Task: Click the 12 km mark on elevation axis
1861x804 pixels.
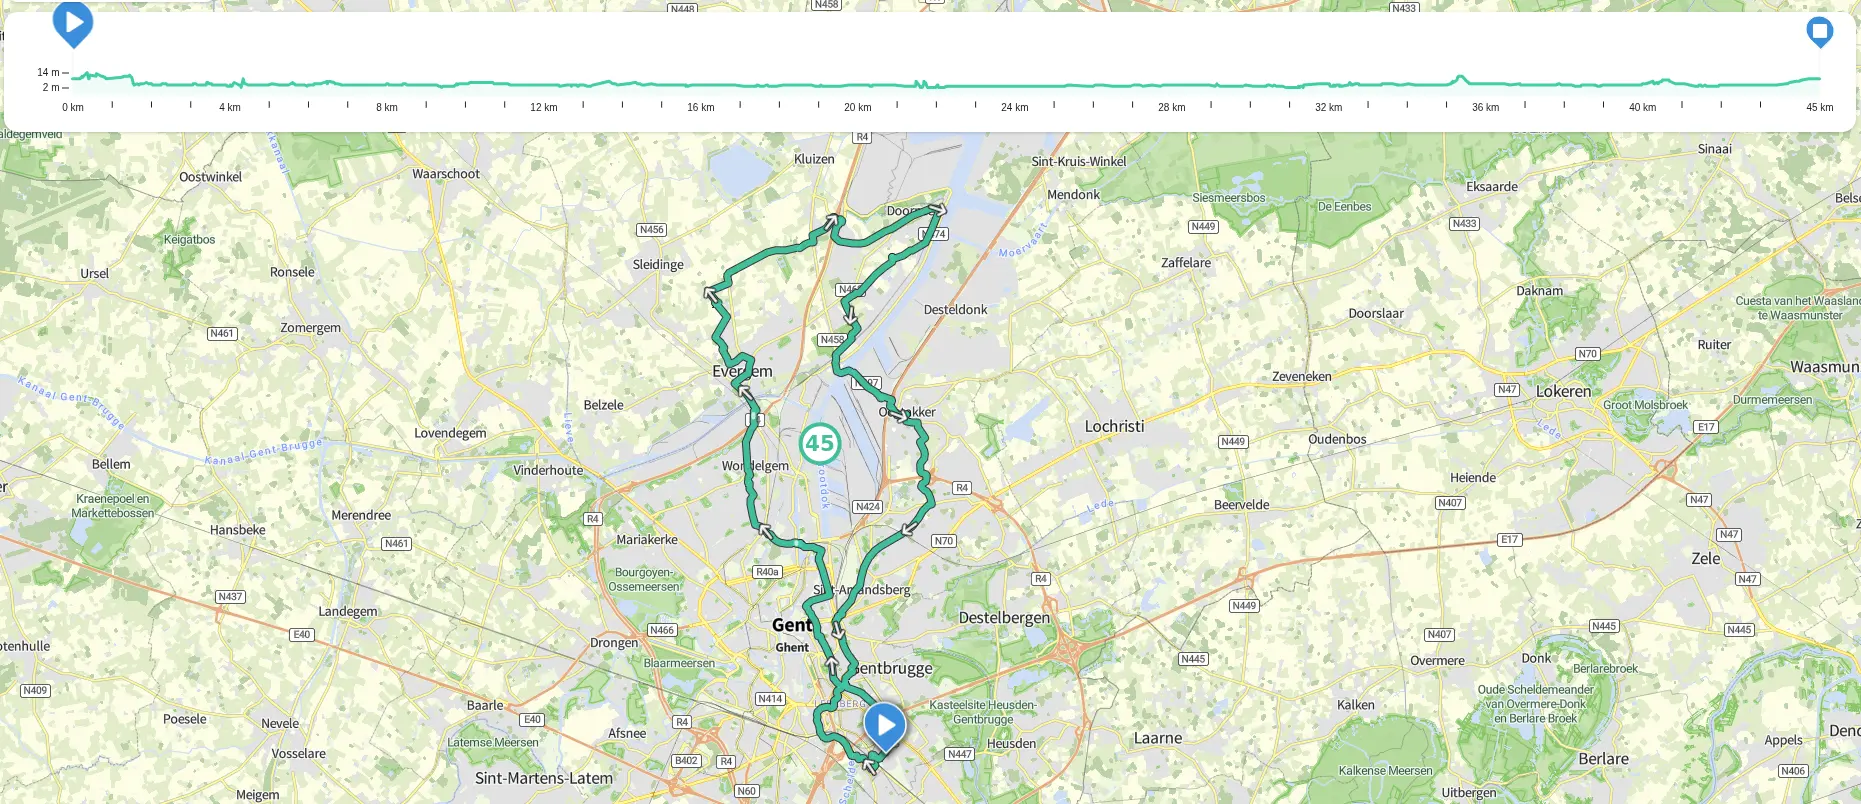Action: pyautogui.click(x=543, y=107)
